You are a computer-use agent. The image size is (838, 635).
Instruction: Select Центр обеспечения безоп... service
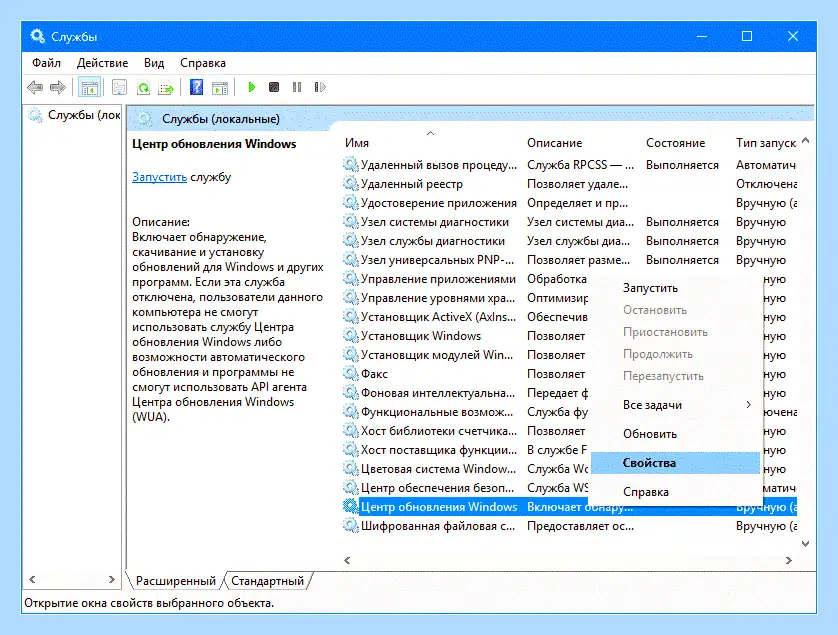pos(437,487)
